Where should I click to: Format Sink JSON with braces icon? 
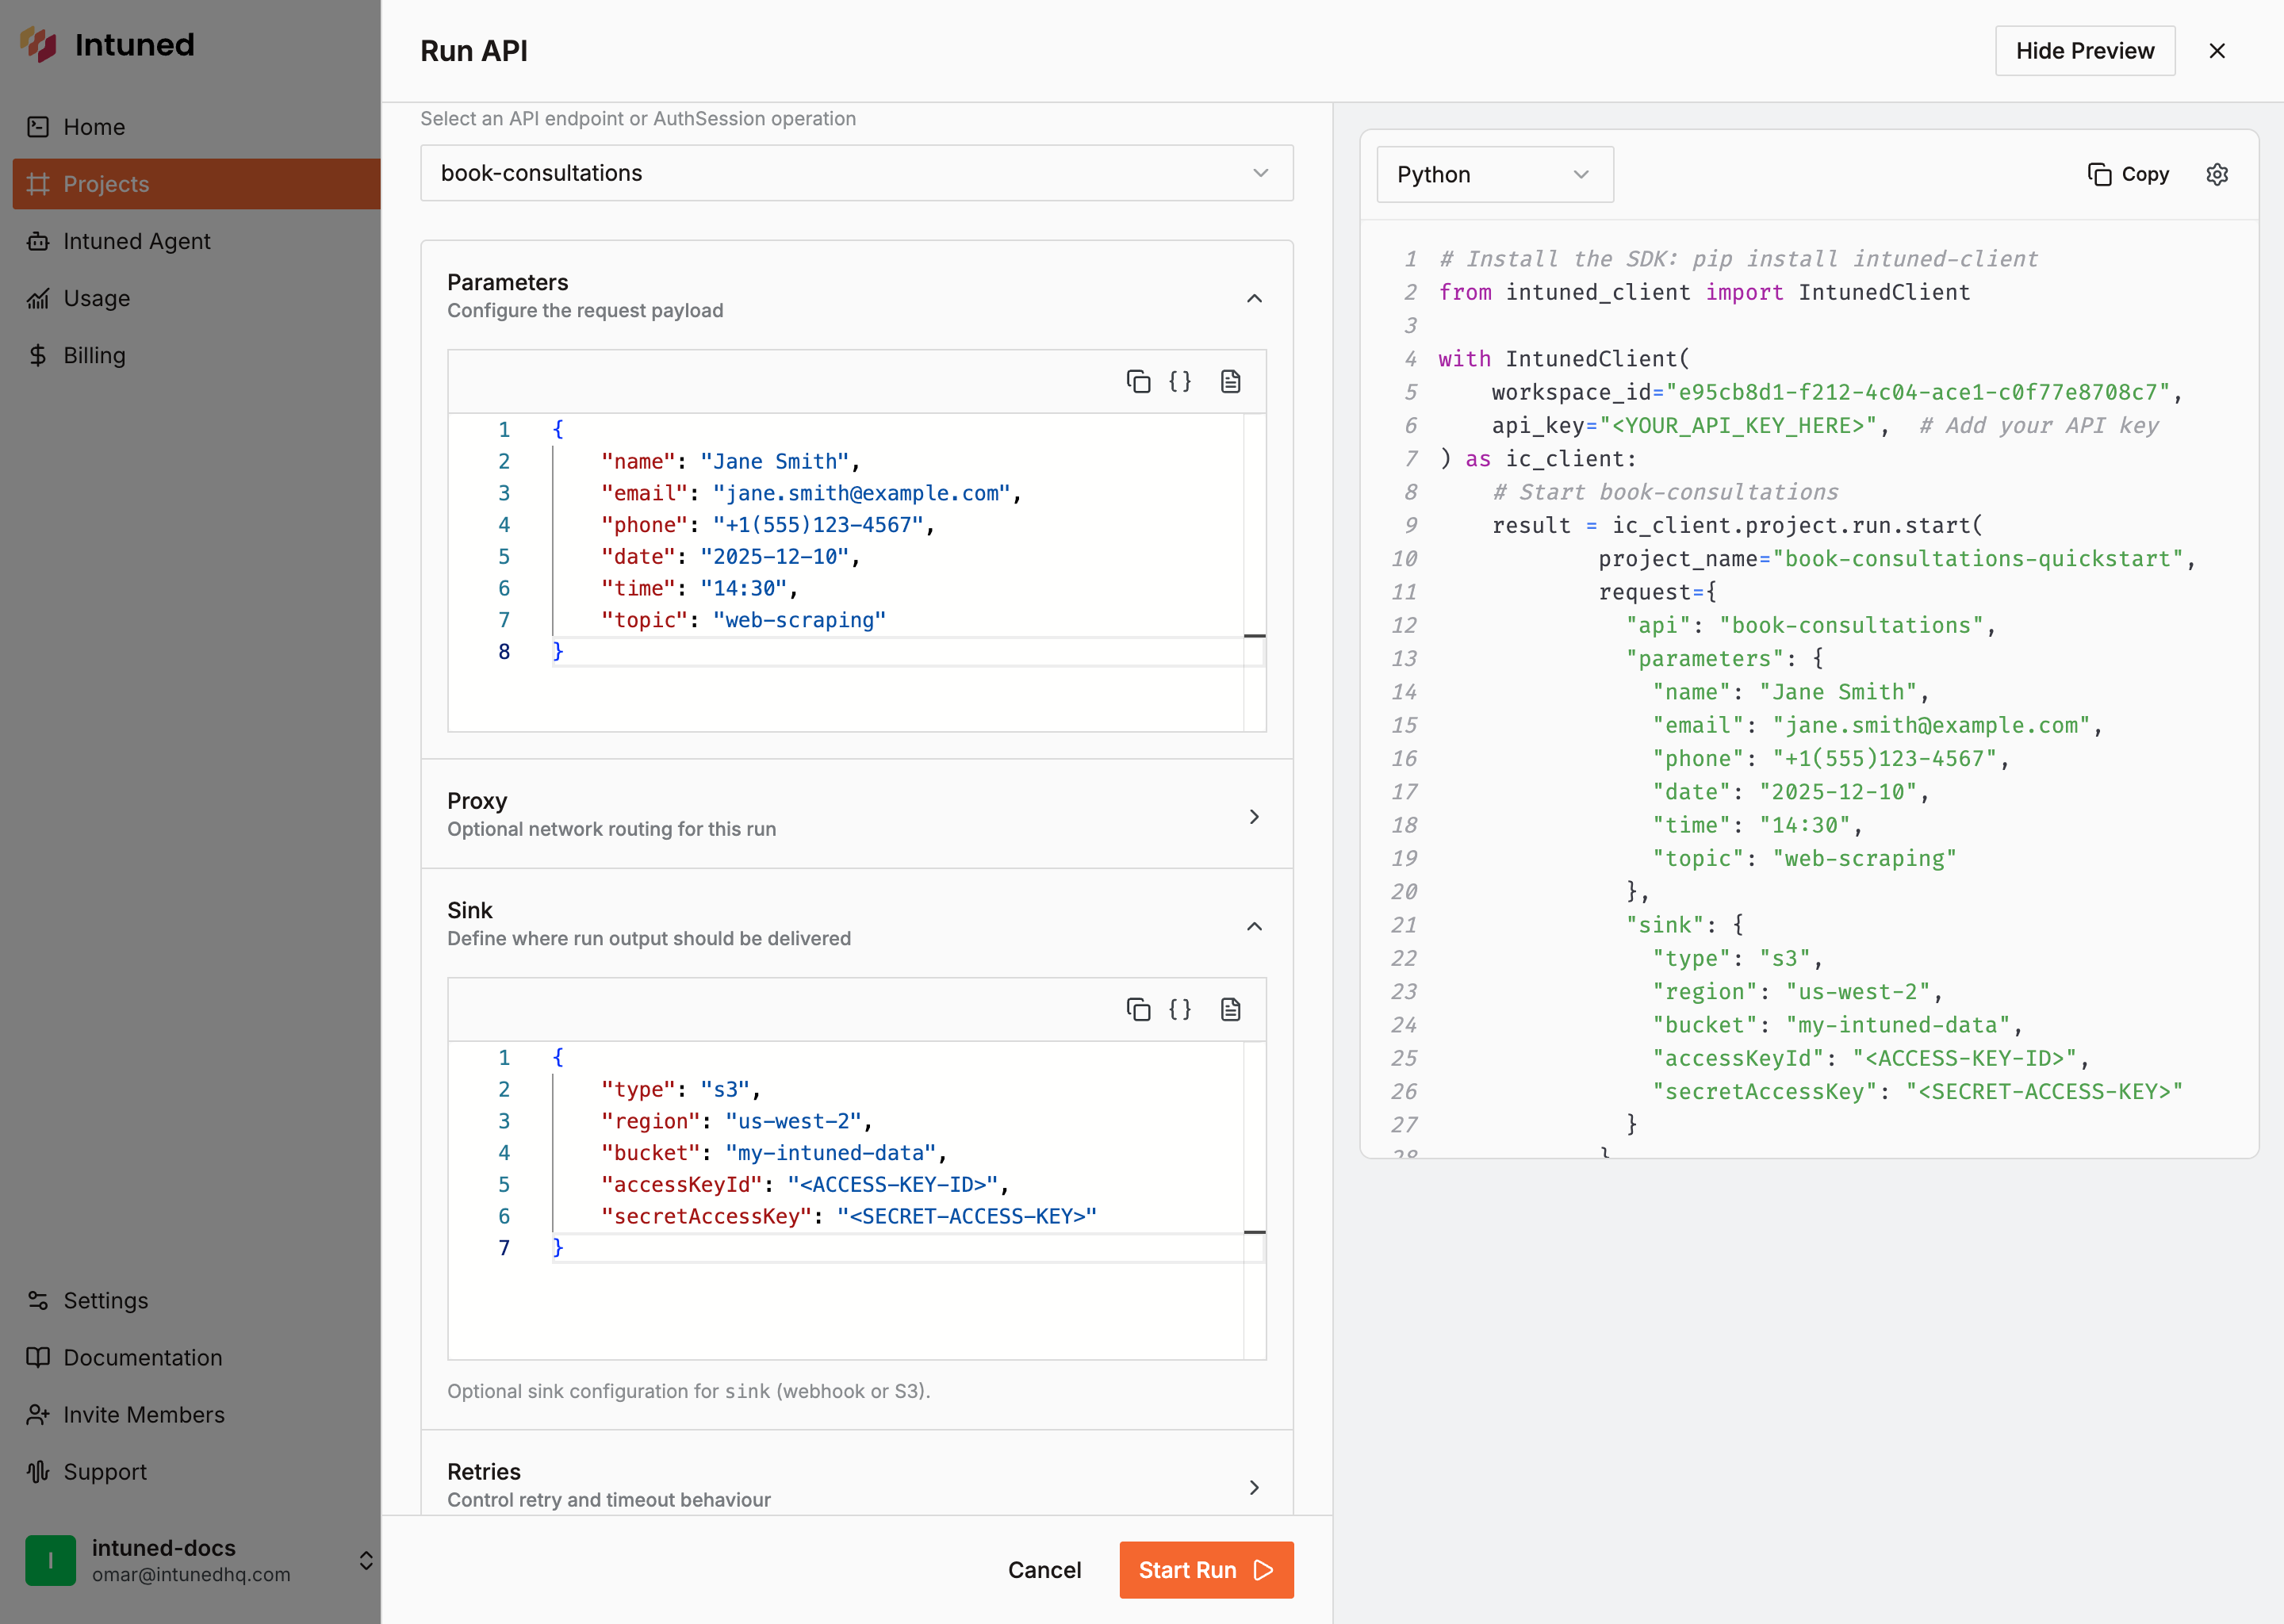(1180, 1009)
